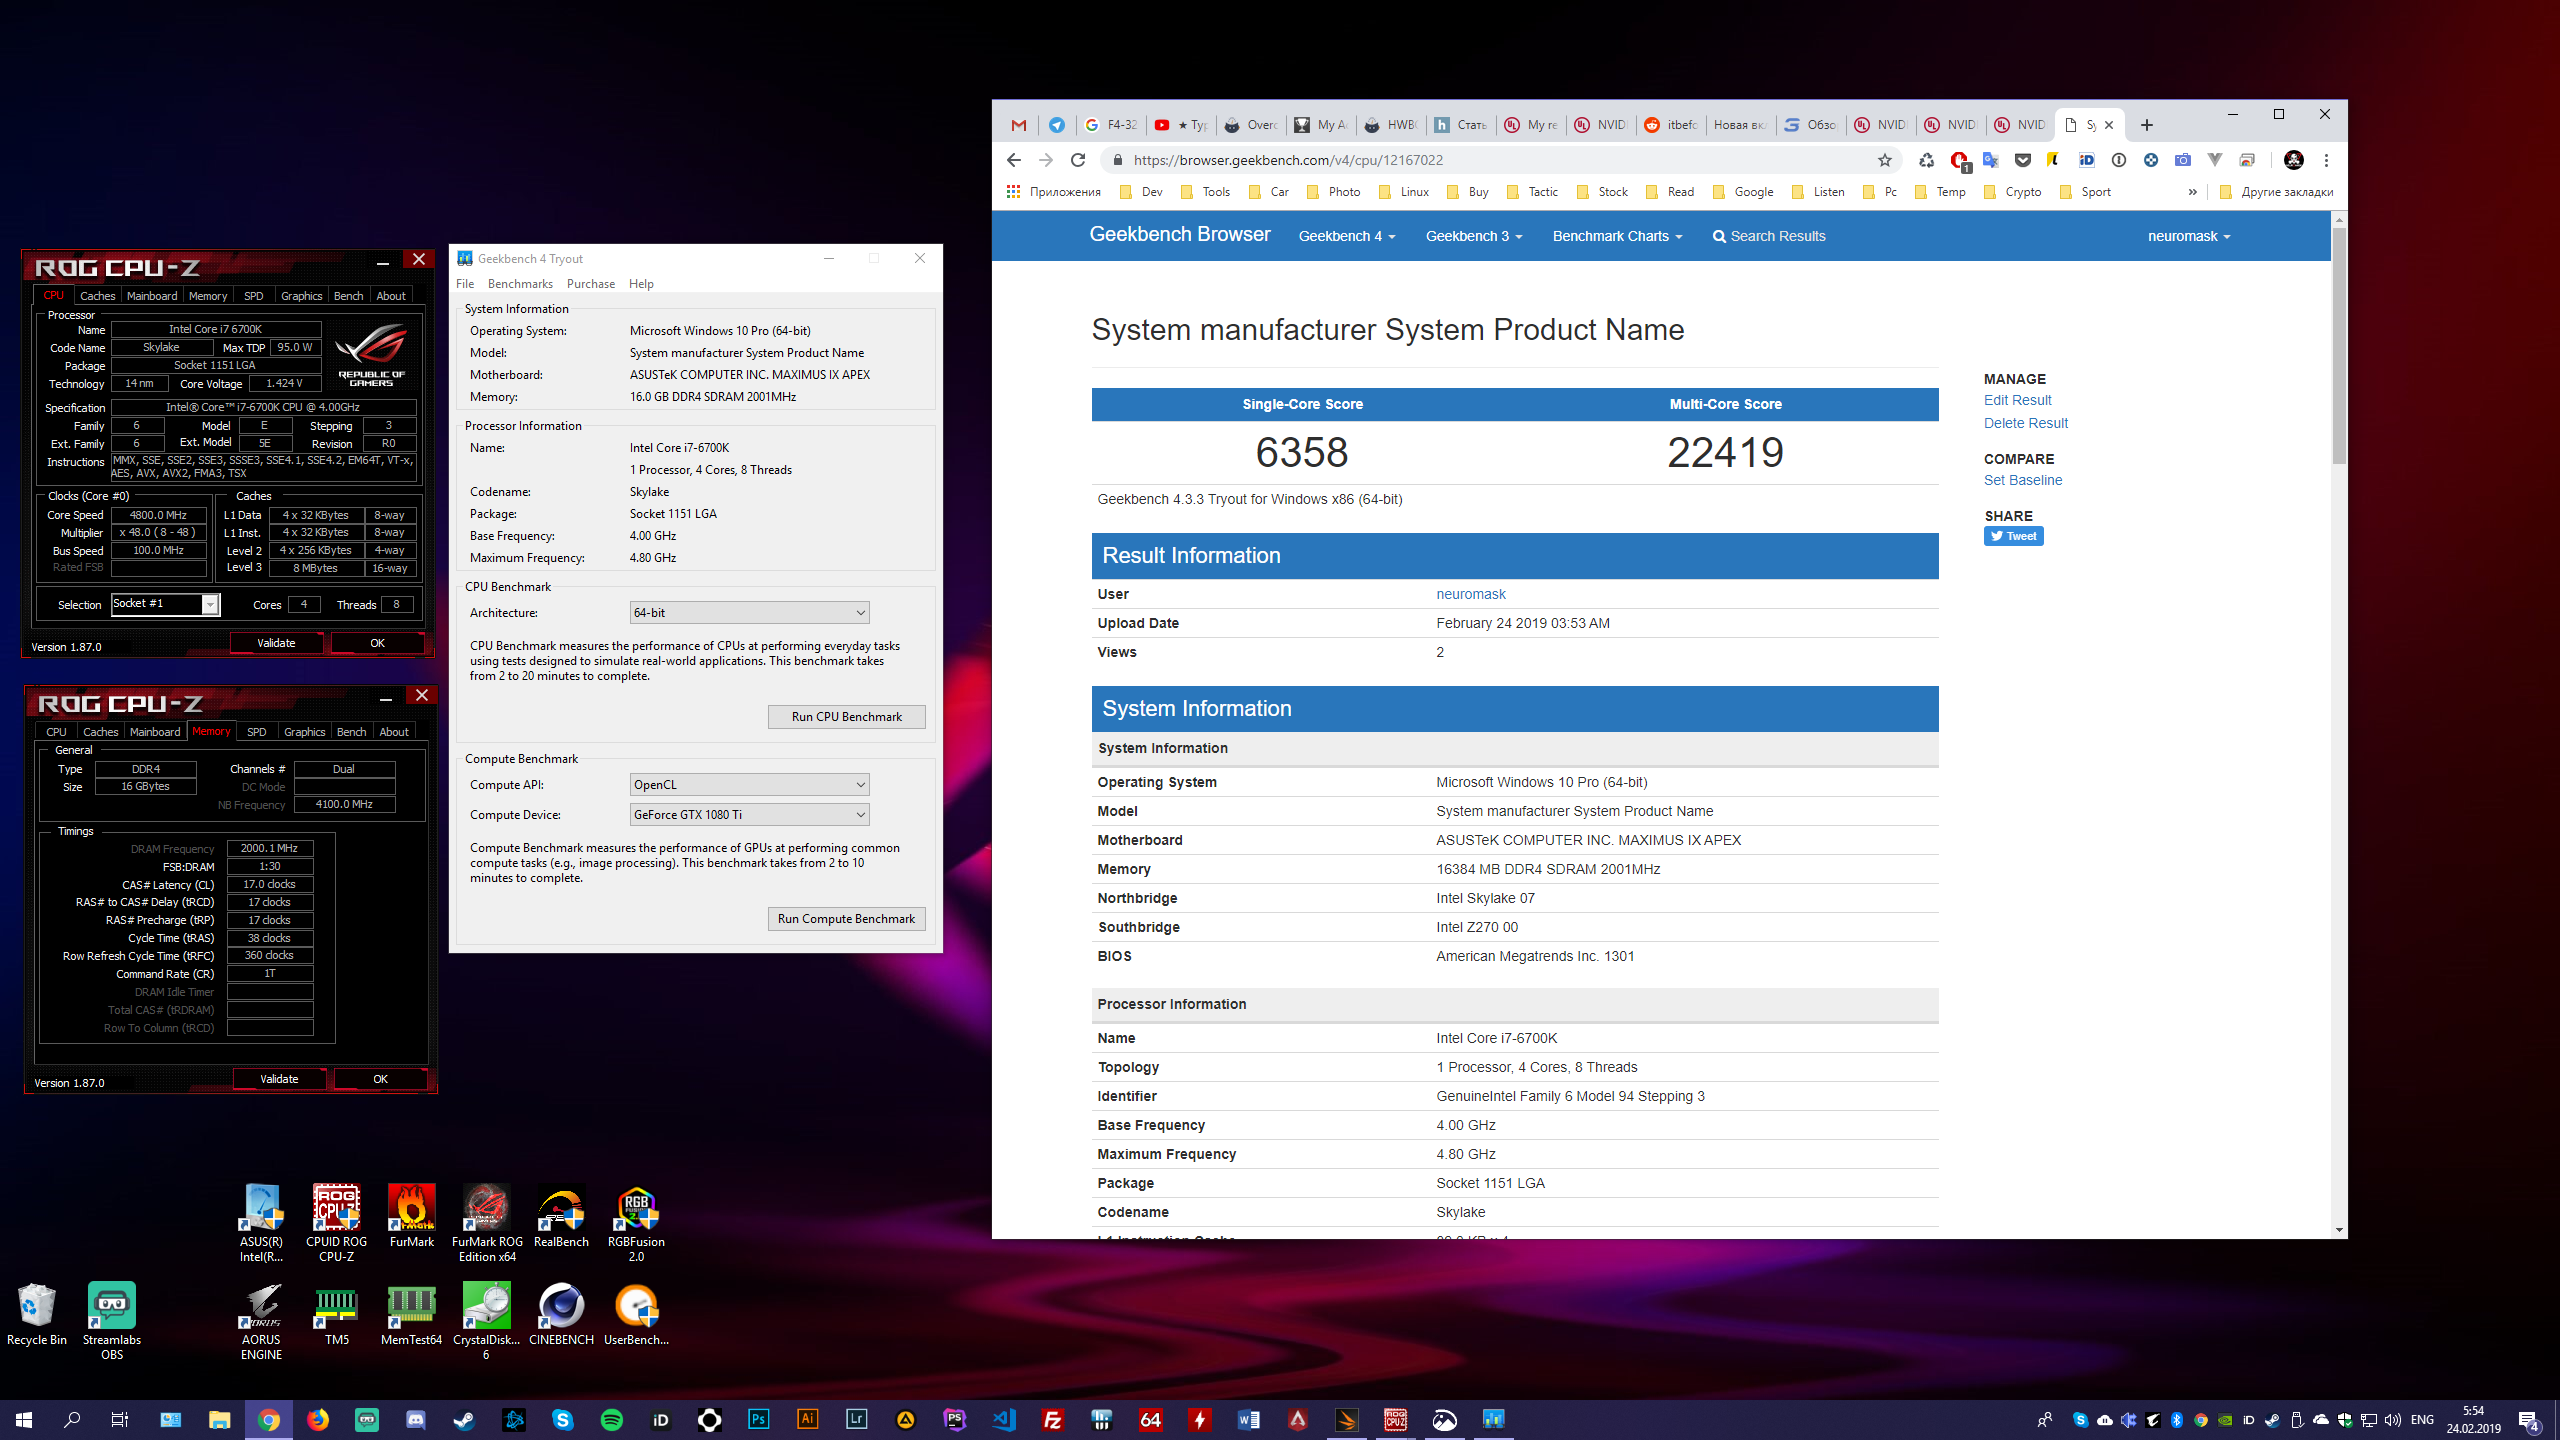This screenshot has height=1440, width=2560.
Task: Click Chrome reload page button
Action: [1078, 160]
